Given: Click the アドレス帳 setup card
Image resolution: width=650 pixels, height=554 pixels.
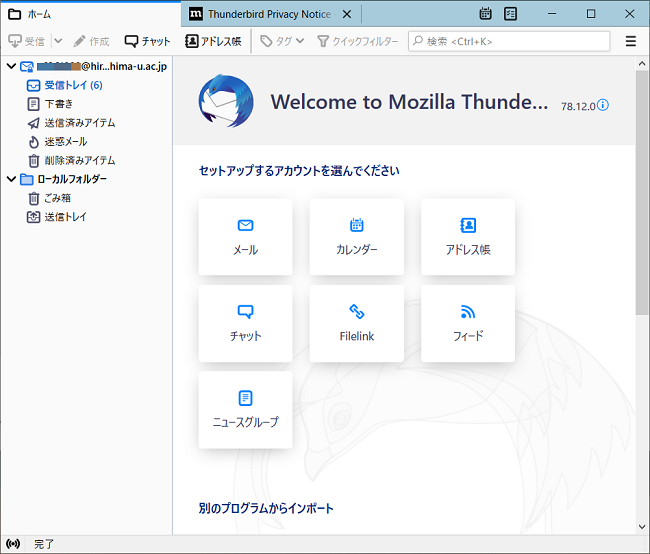Looking at the screenshot, I should tap(468, 237).
